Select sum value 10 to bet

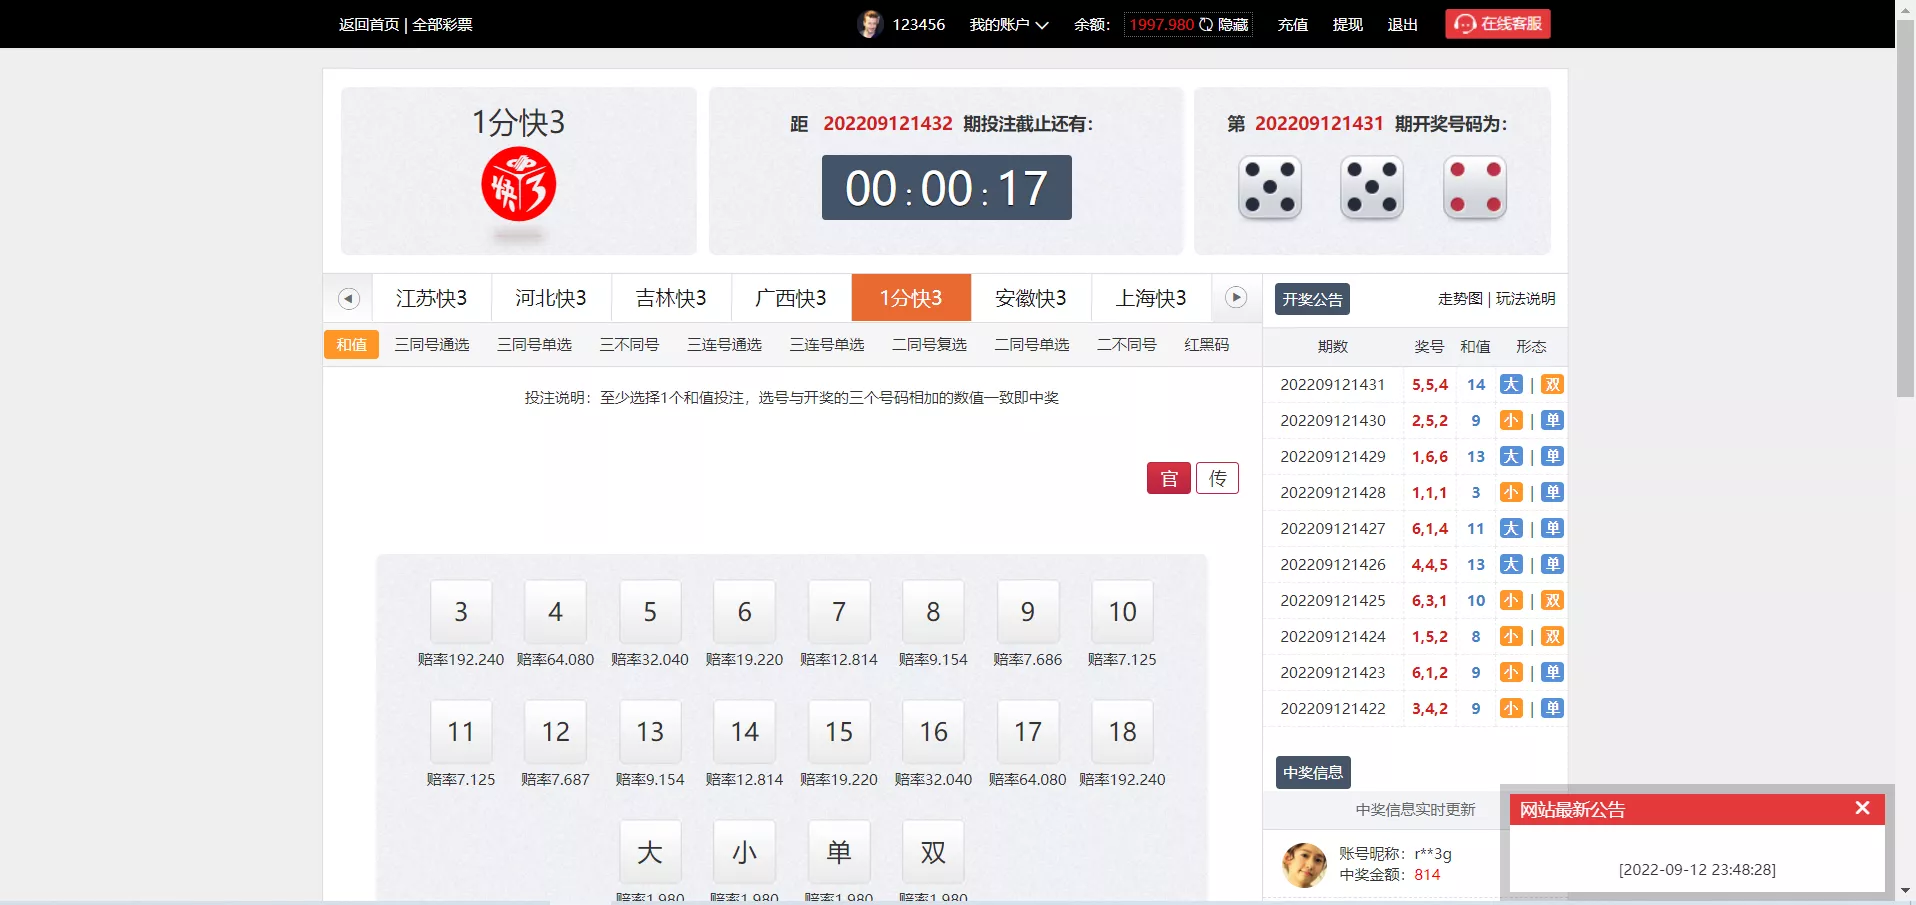(x=1122, y=611)
